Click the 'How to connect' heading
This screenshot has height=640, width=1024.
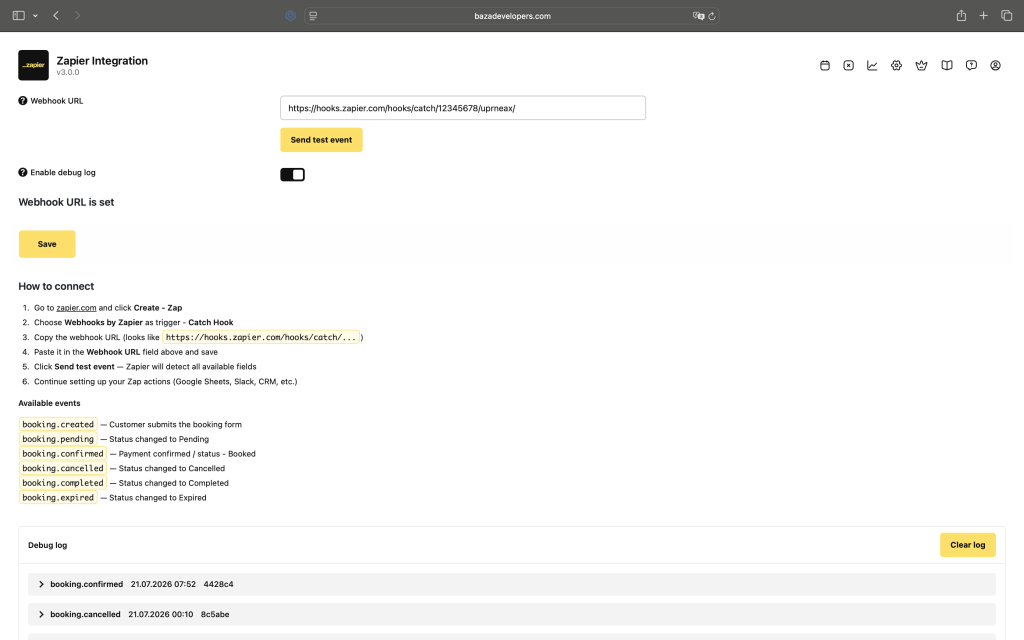(56, 286)
